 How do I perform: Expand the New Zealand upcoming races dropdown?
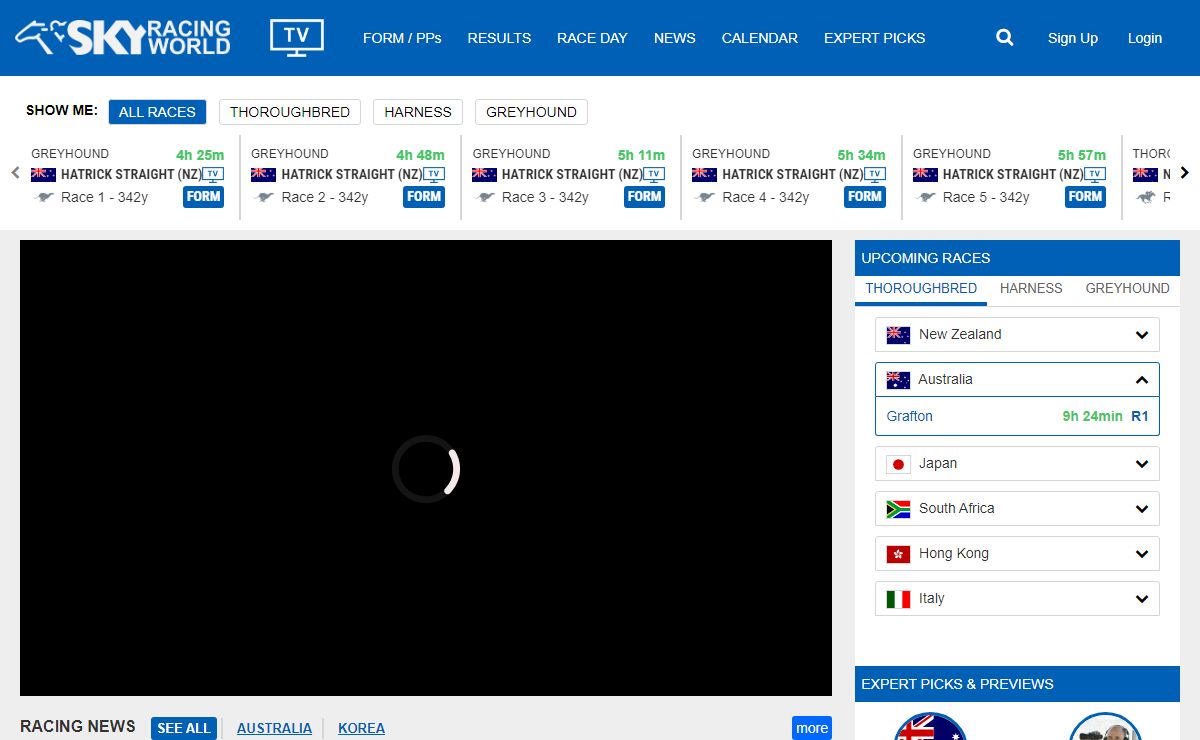tap(1017, 335)
